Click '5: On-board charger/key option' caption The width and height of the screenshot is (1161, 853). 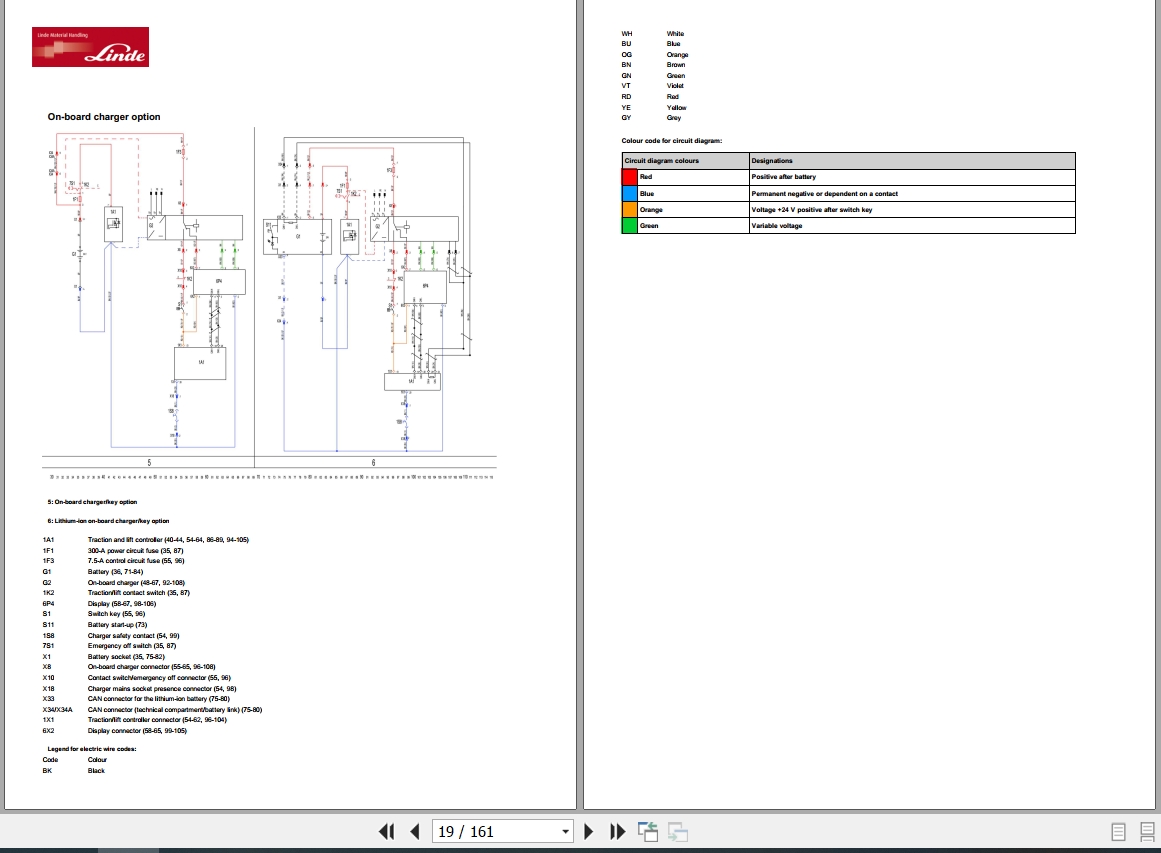93,502
